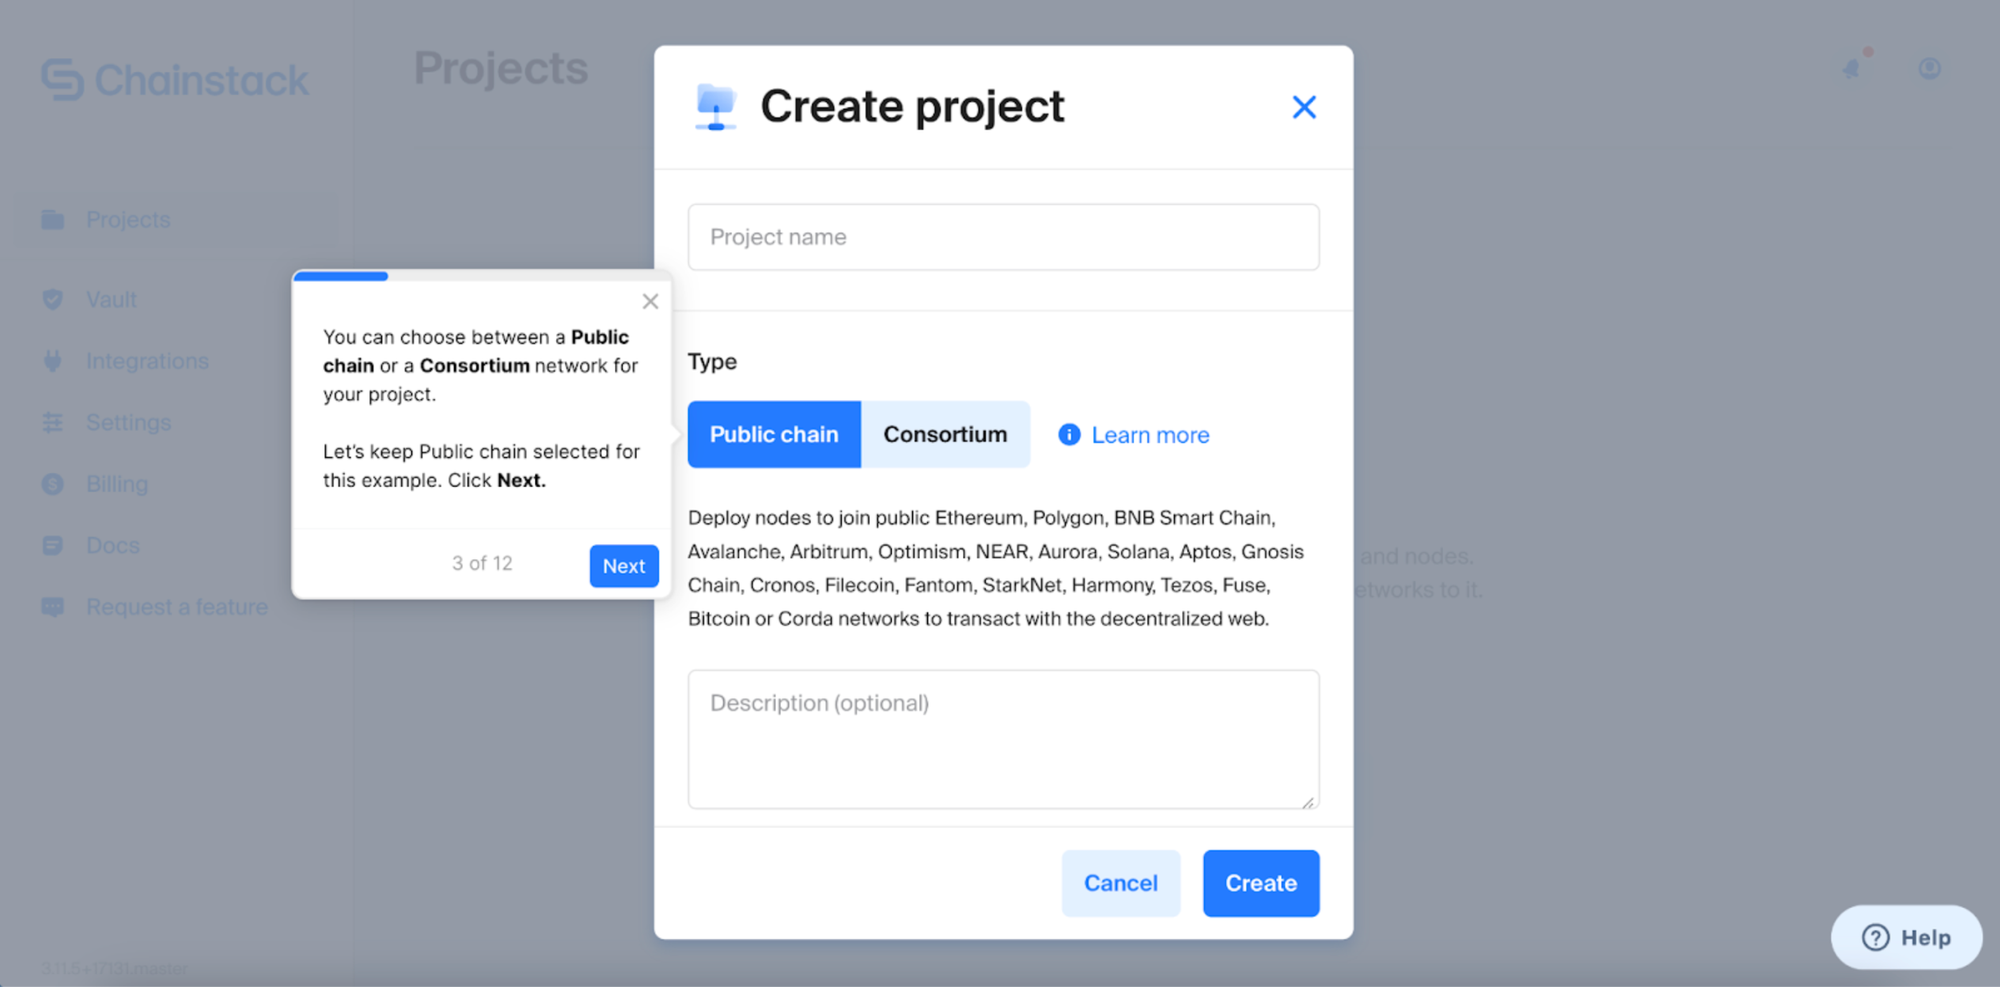Click the 'Create project' dialog title

coord(912,106)
